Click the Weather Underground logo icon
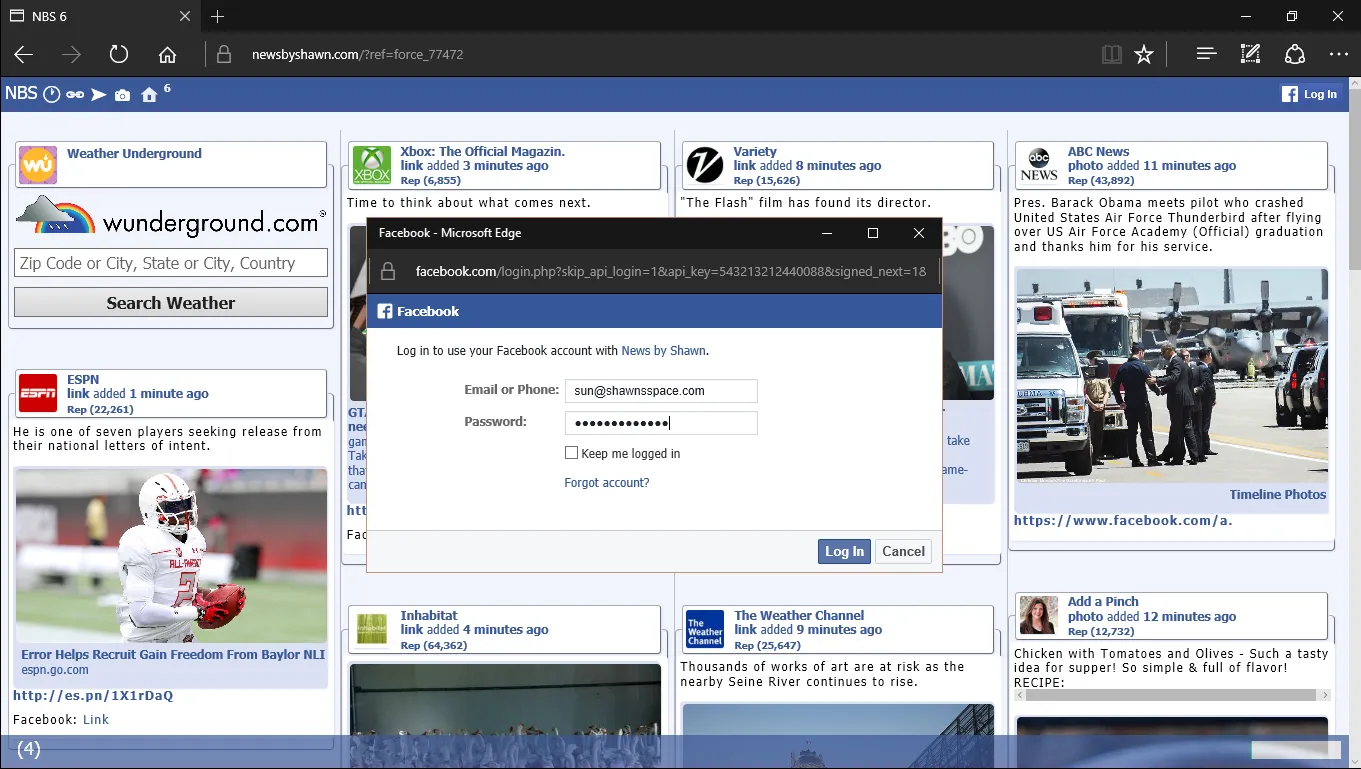The height and width of the screenshot is (769, 1361). 38,164
